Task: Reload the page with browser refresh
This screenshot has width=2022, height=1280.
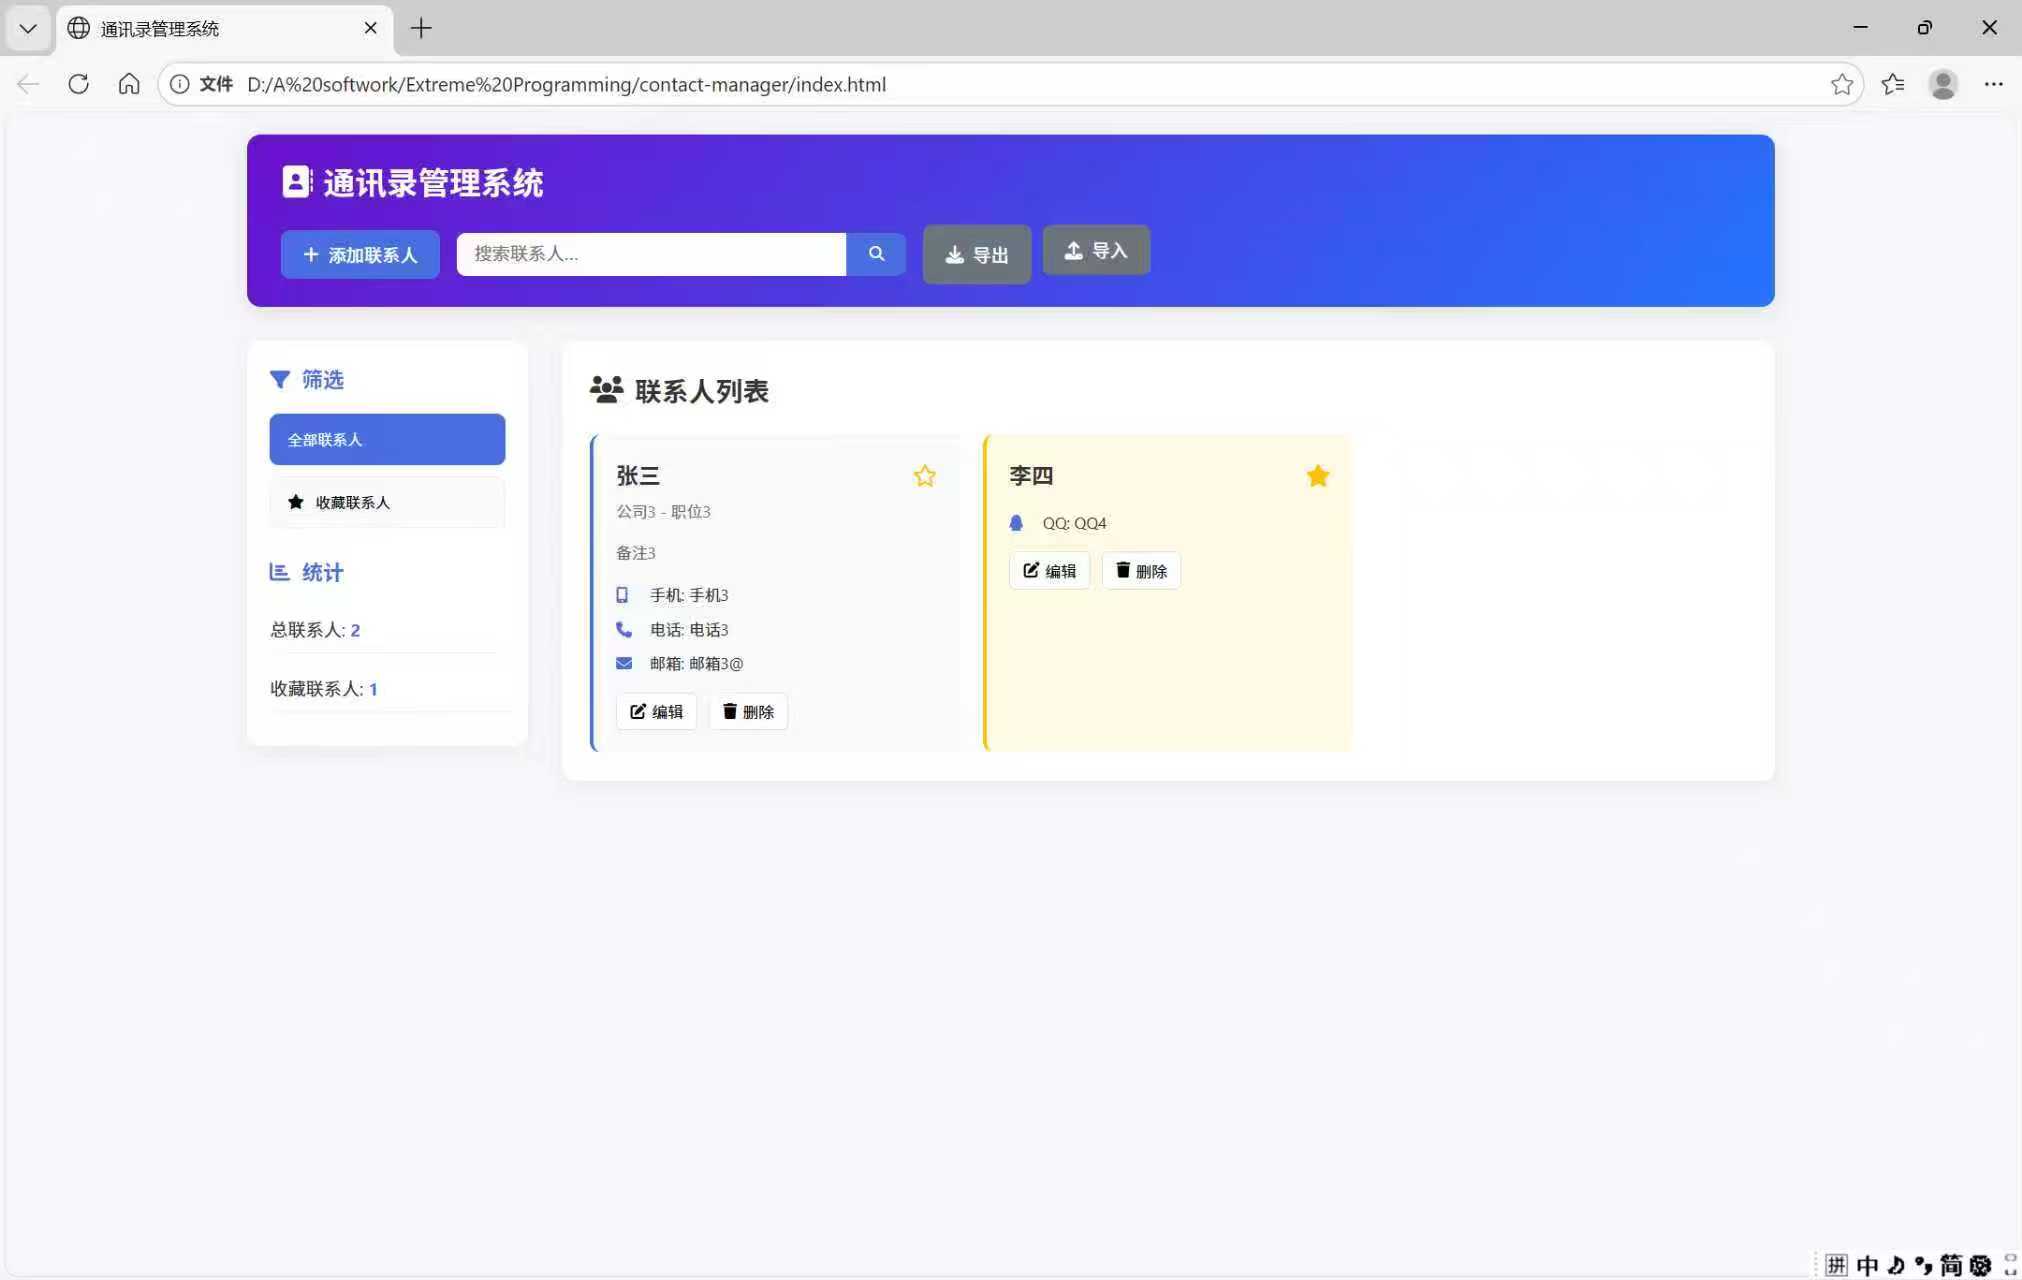Action: [78, 84]
